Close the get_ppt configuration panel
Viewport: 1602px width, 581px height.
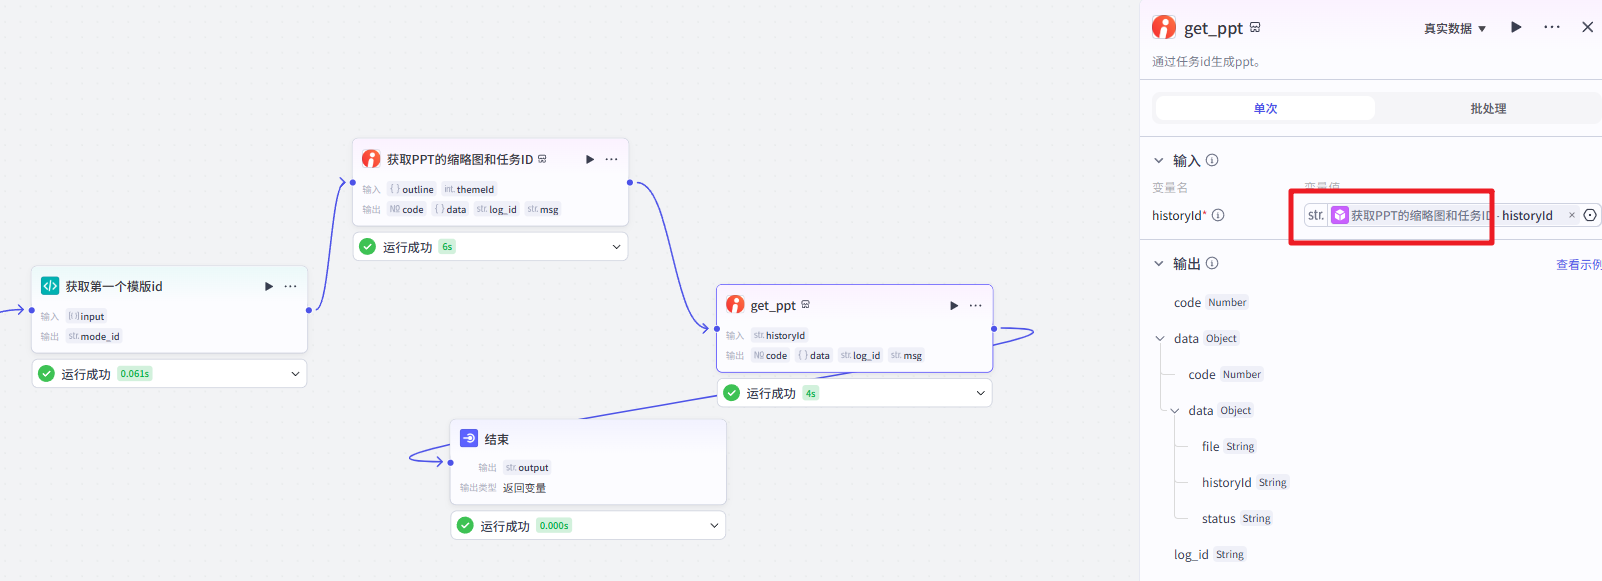1587,27
